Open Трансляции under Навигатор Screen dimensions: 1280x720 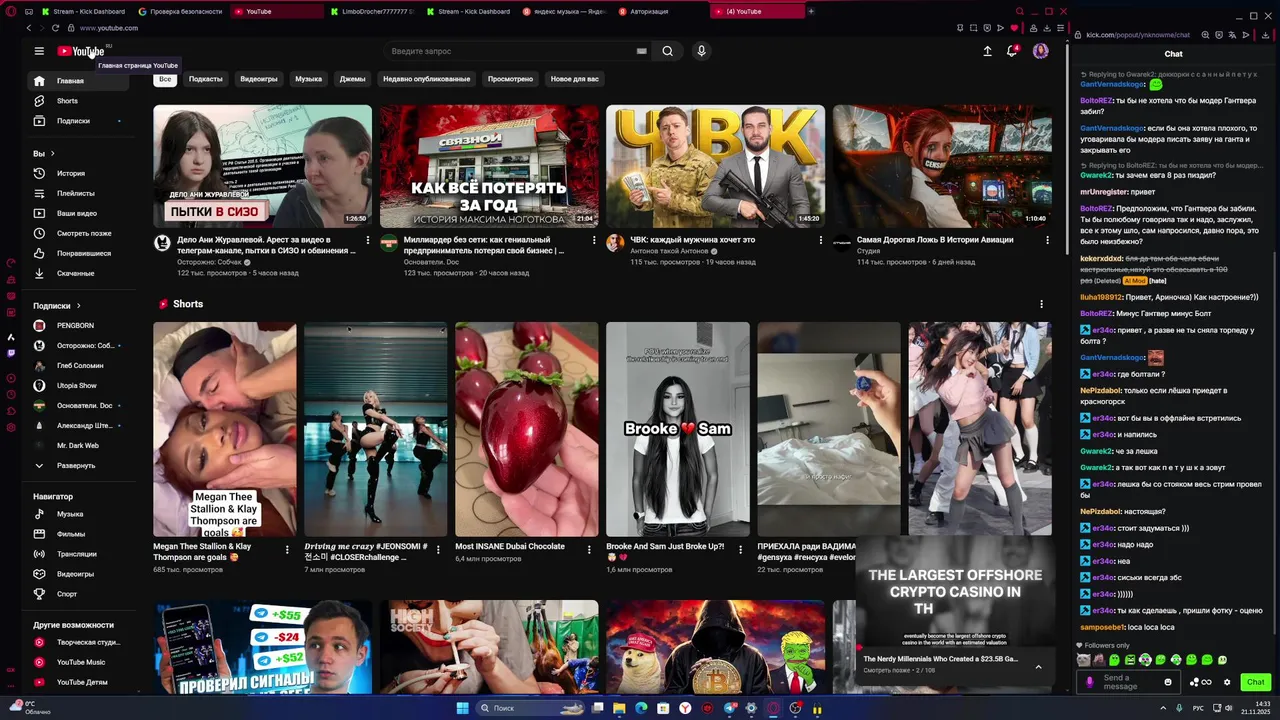click(78, 554)
